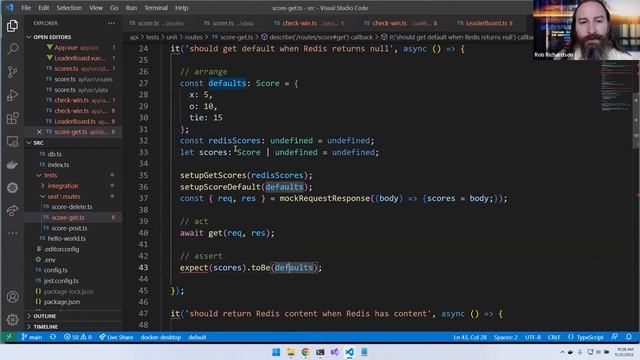Click the remote window indicator in status bar
Screen dimensions: 640x360
tap(9, 337)
